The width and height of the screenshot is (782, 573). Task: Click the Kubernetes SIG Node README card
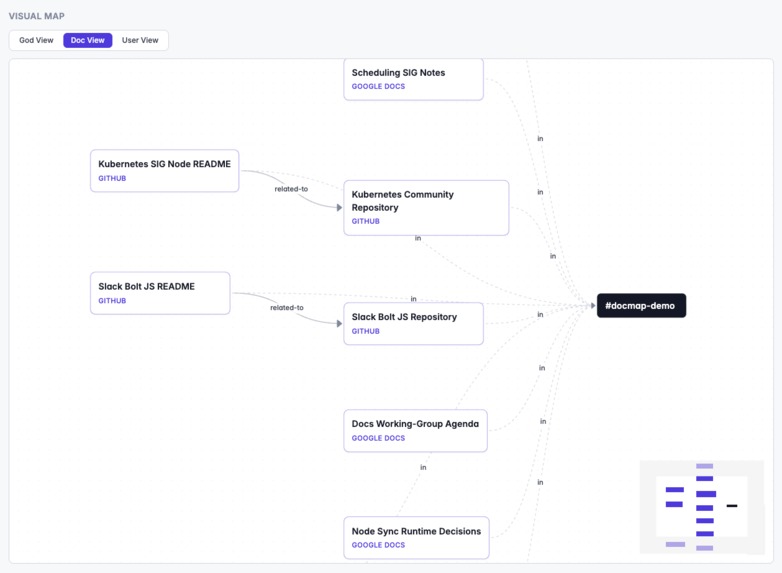tap(165, 171)
